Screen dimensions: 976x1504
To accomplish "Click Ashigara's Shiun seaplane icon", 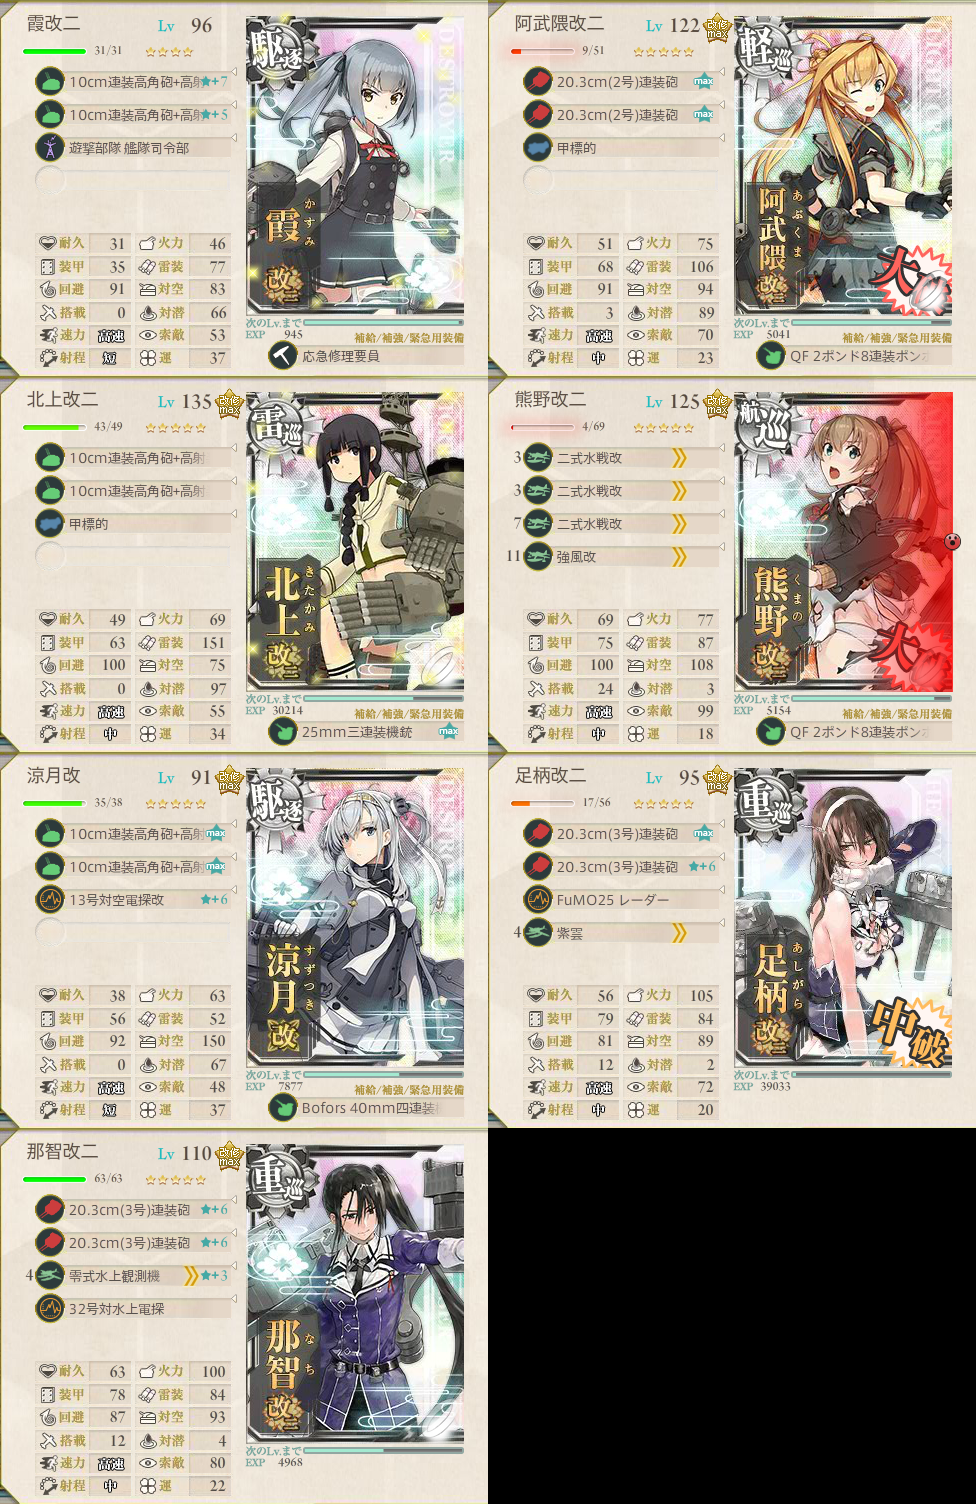I will pyautogui.click(x=538, y=932).
